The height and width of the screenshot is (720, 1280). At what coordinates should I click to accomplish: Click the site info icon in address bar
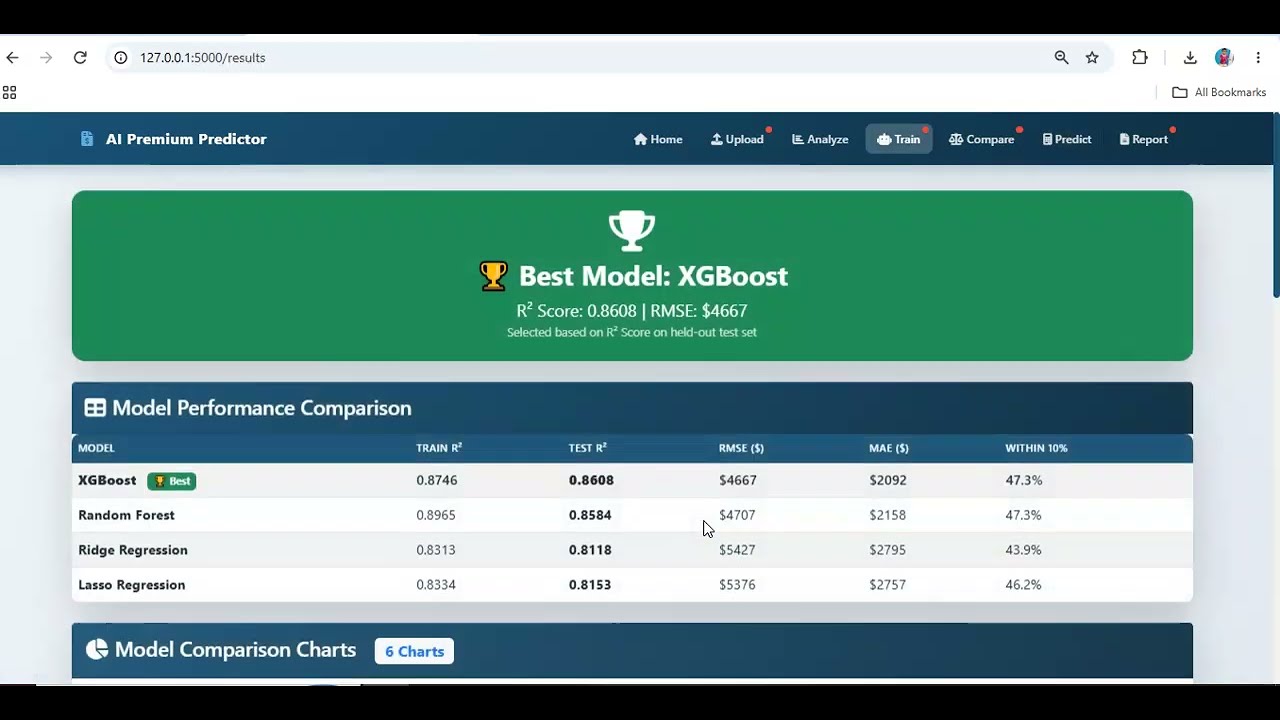pos(121,58)
